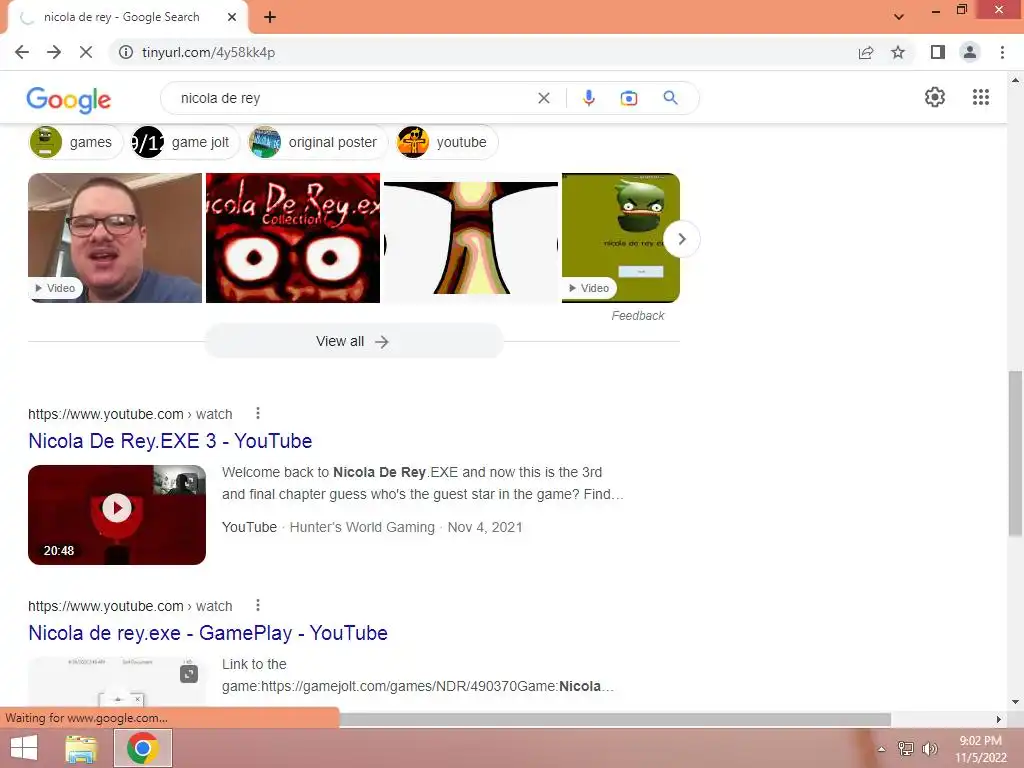Go forward to next page
The image size is (1024, 768).
pyautogui.click(x=54, y=52)
